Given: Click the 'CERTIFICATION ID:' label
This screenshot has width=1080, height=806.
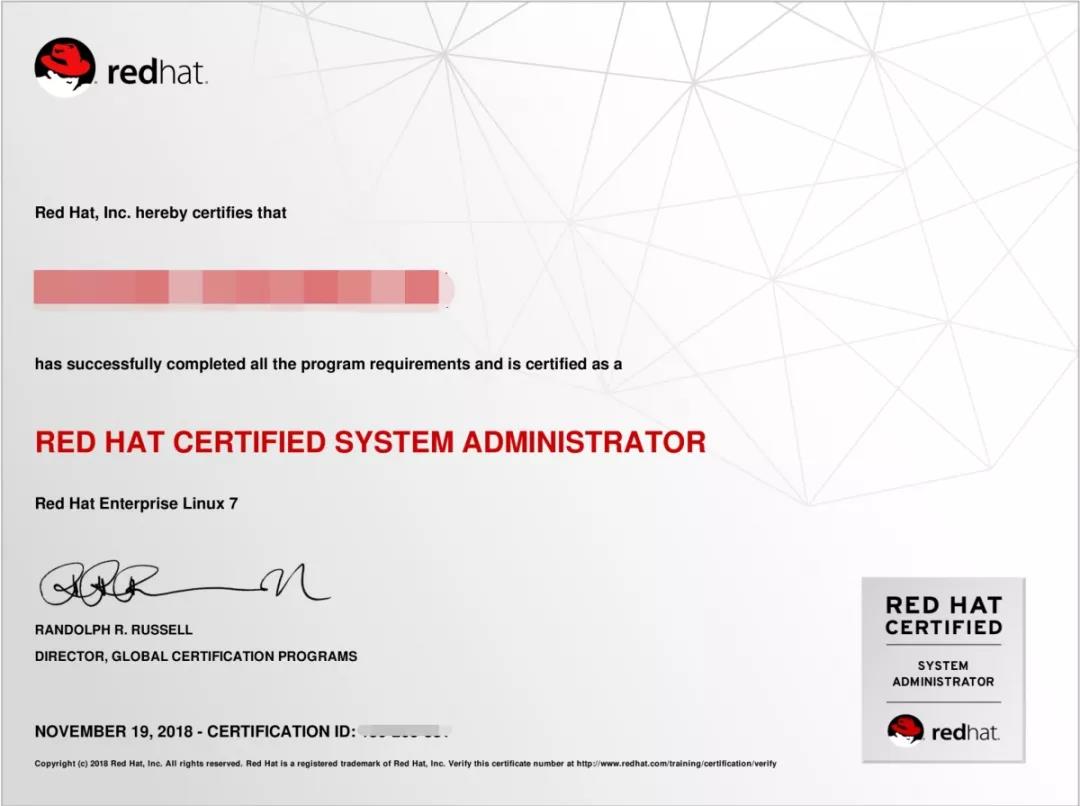Looking at the screenshot, I should [x=281, y=732].
